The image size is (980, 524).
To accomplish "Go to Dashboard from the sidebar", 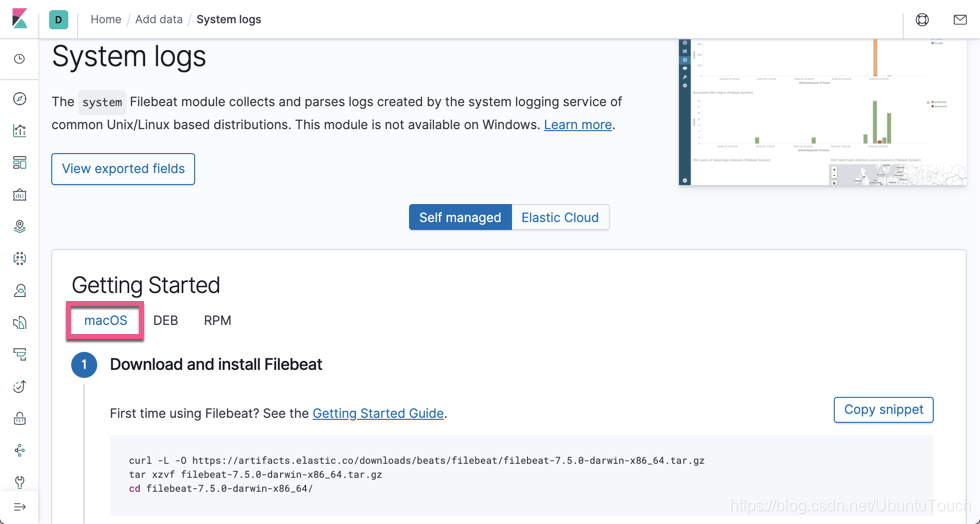I will click(19, 163).
